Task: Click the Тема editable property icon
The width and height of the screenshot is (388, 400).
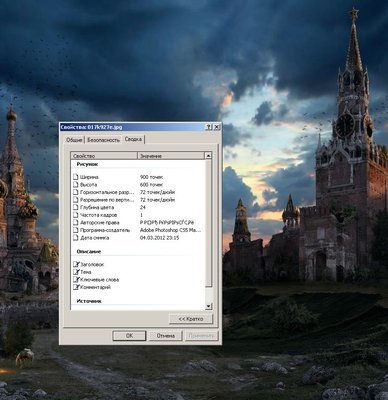Action: (76, 272)
